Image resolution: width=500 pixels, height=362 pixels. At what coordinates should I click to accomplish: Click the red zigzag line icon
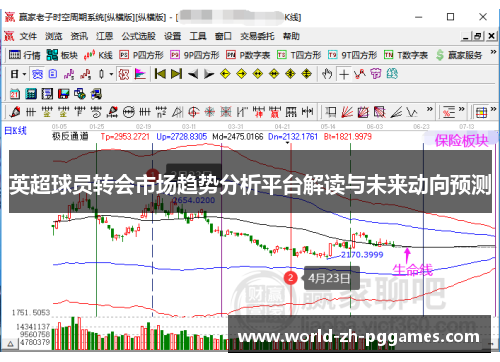pos(360,74)
